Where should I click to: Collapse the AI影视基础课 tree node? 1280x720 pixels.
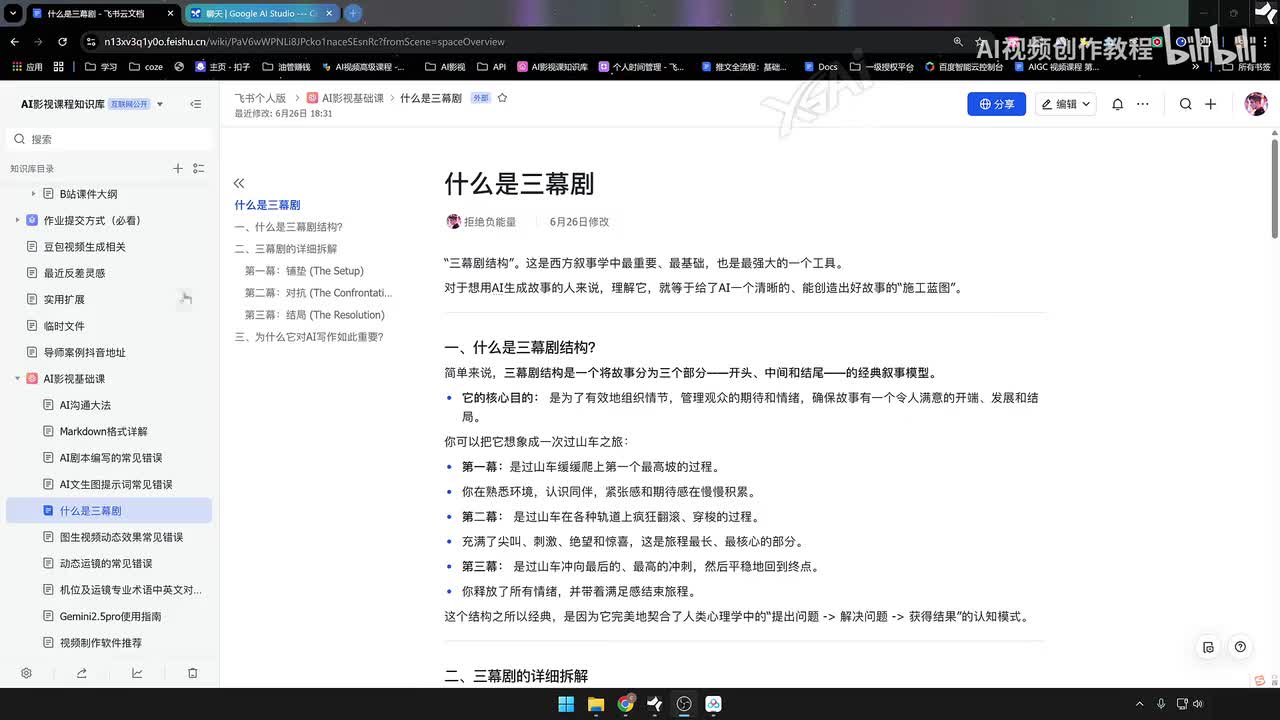click(17, 379)
